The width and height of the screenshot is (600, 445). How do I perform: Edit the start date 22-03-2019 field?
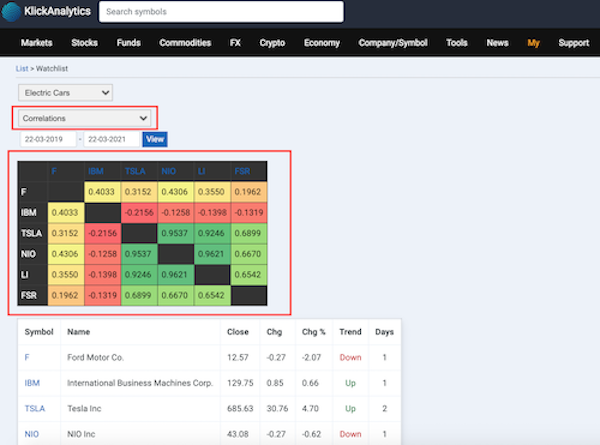coord(48,139)
